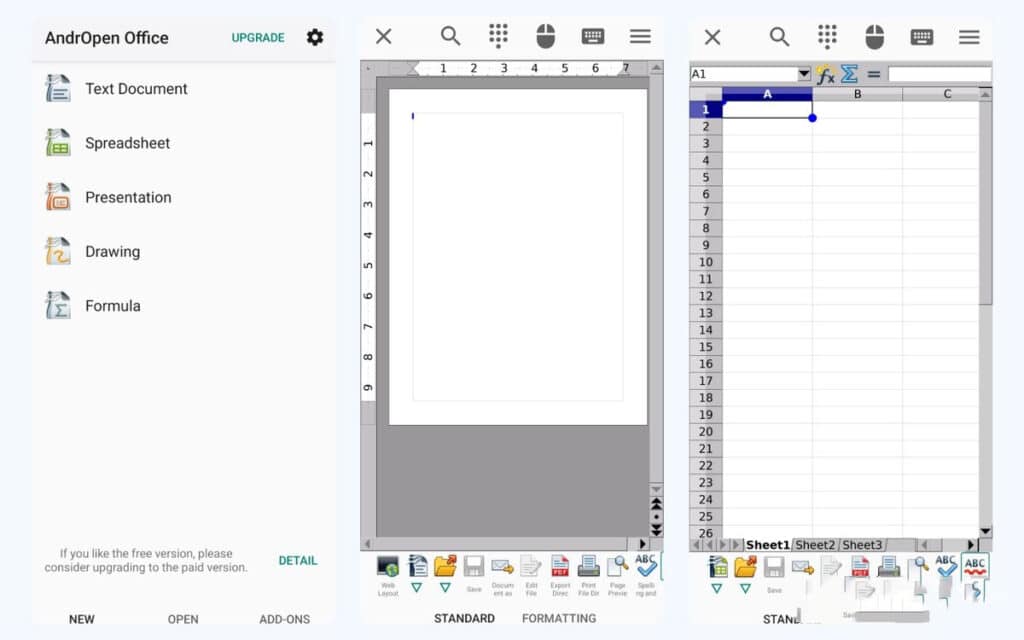Click the Function equals icon
This screenshot has height=640, width=1024.
(874, 74)
